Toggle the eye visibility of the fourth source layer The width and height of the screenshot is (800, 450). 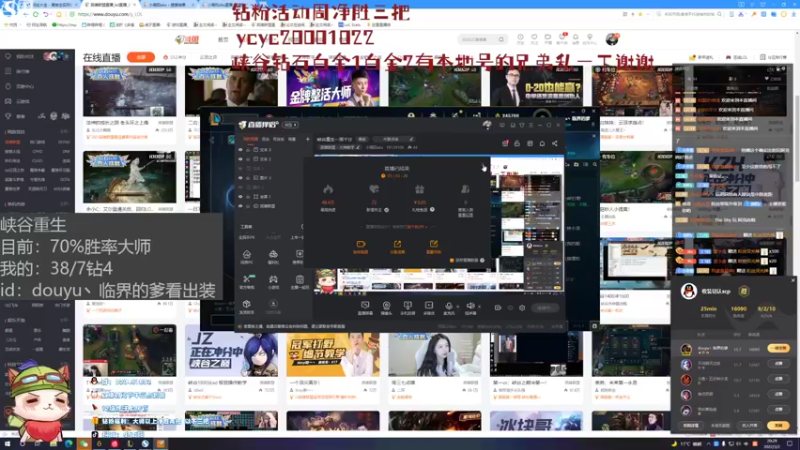(x=241, y=178)
